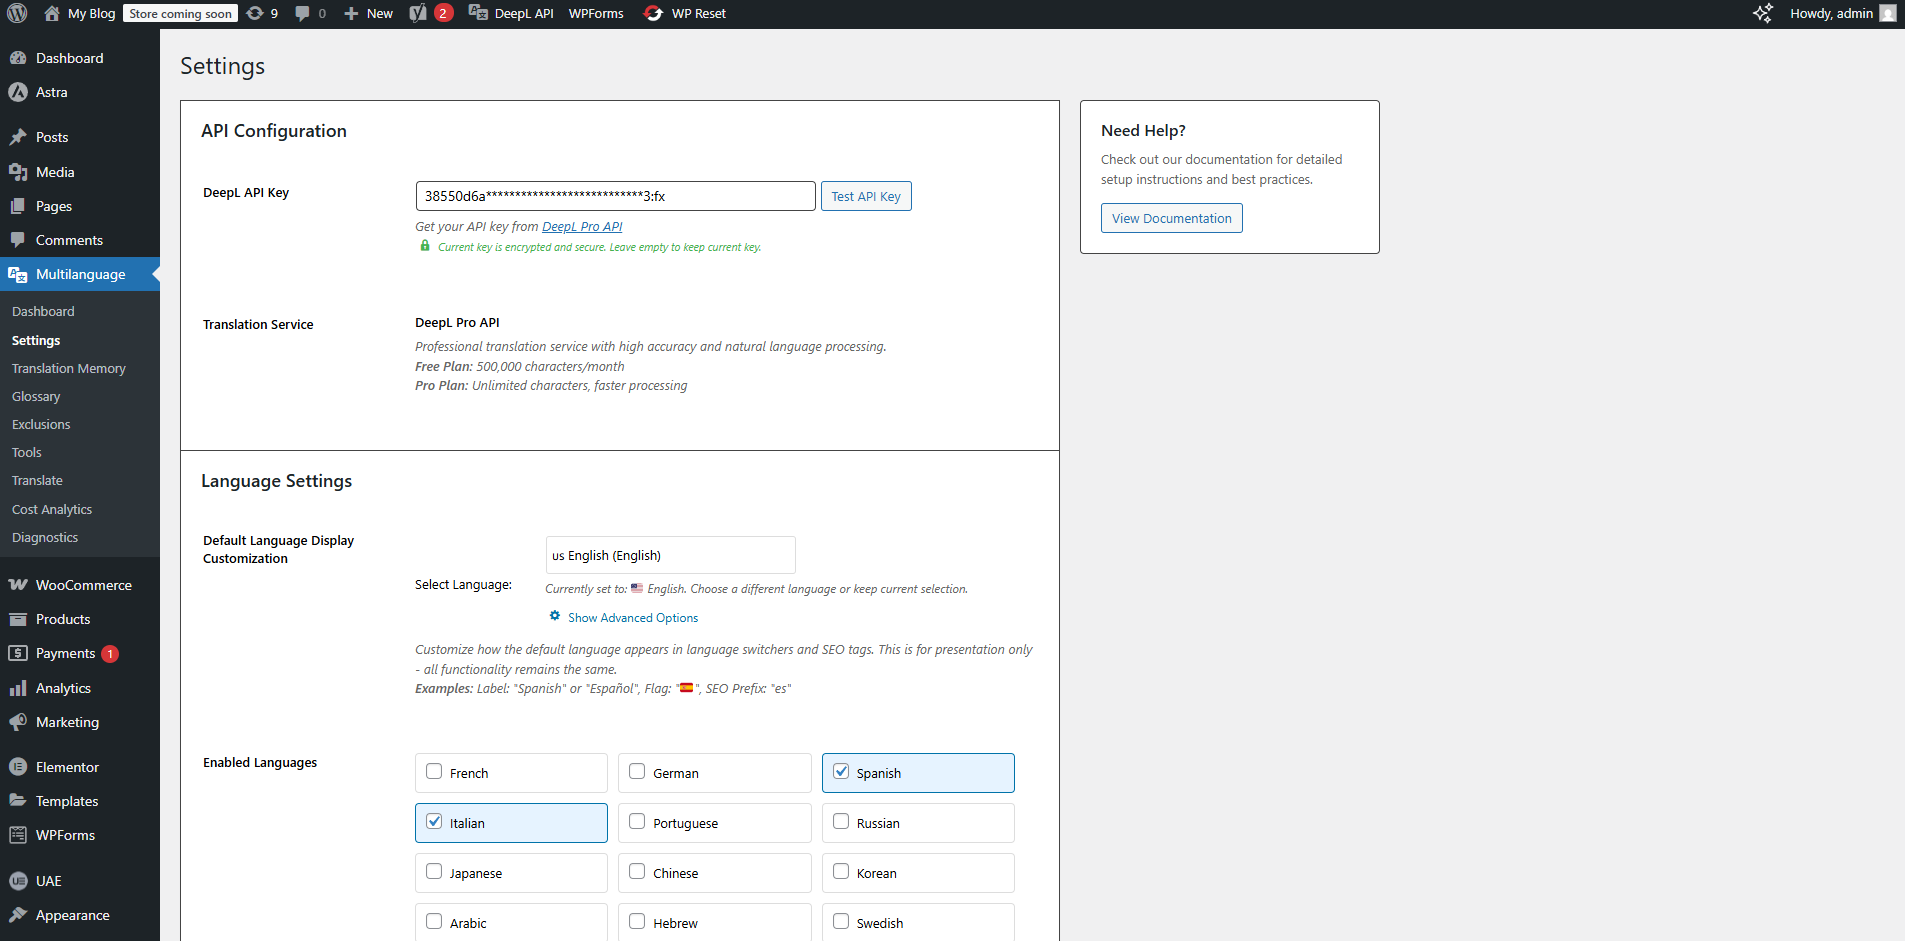The height and width of the screenshot is (941, 1905).
Task: Enable the Portuguese language checkbox
Action: pos(637,821)
